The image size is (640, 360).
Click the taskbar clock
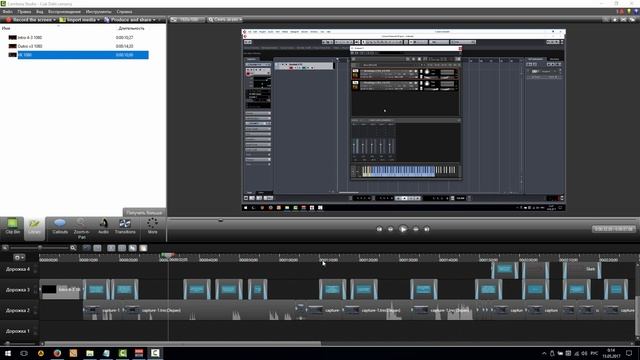[611, 353]
